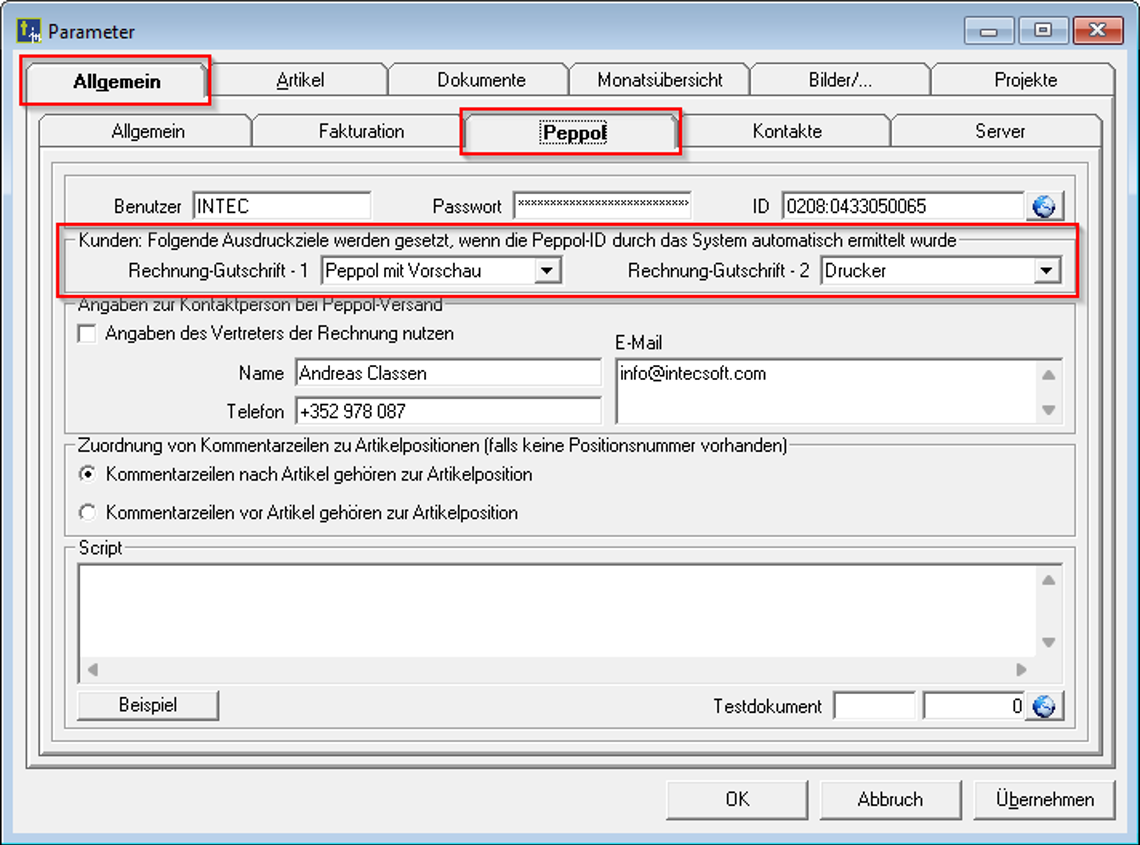Click the Script horizontal scrollbar right arrow

1021,670
